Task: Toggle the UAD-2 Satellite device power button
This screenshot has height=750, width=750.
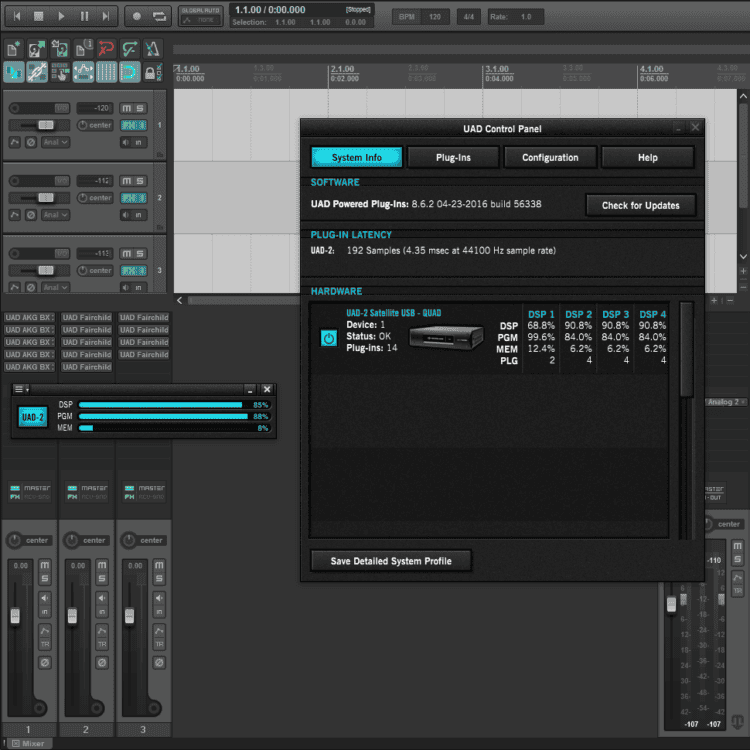Action: click(x=329, y=338)
